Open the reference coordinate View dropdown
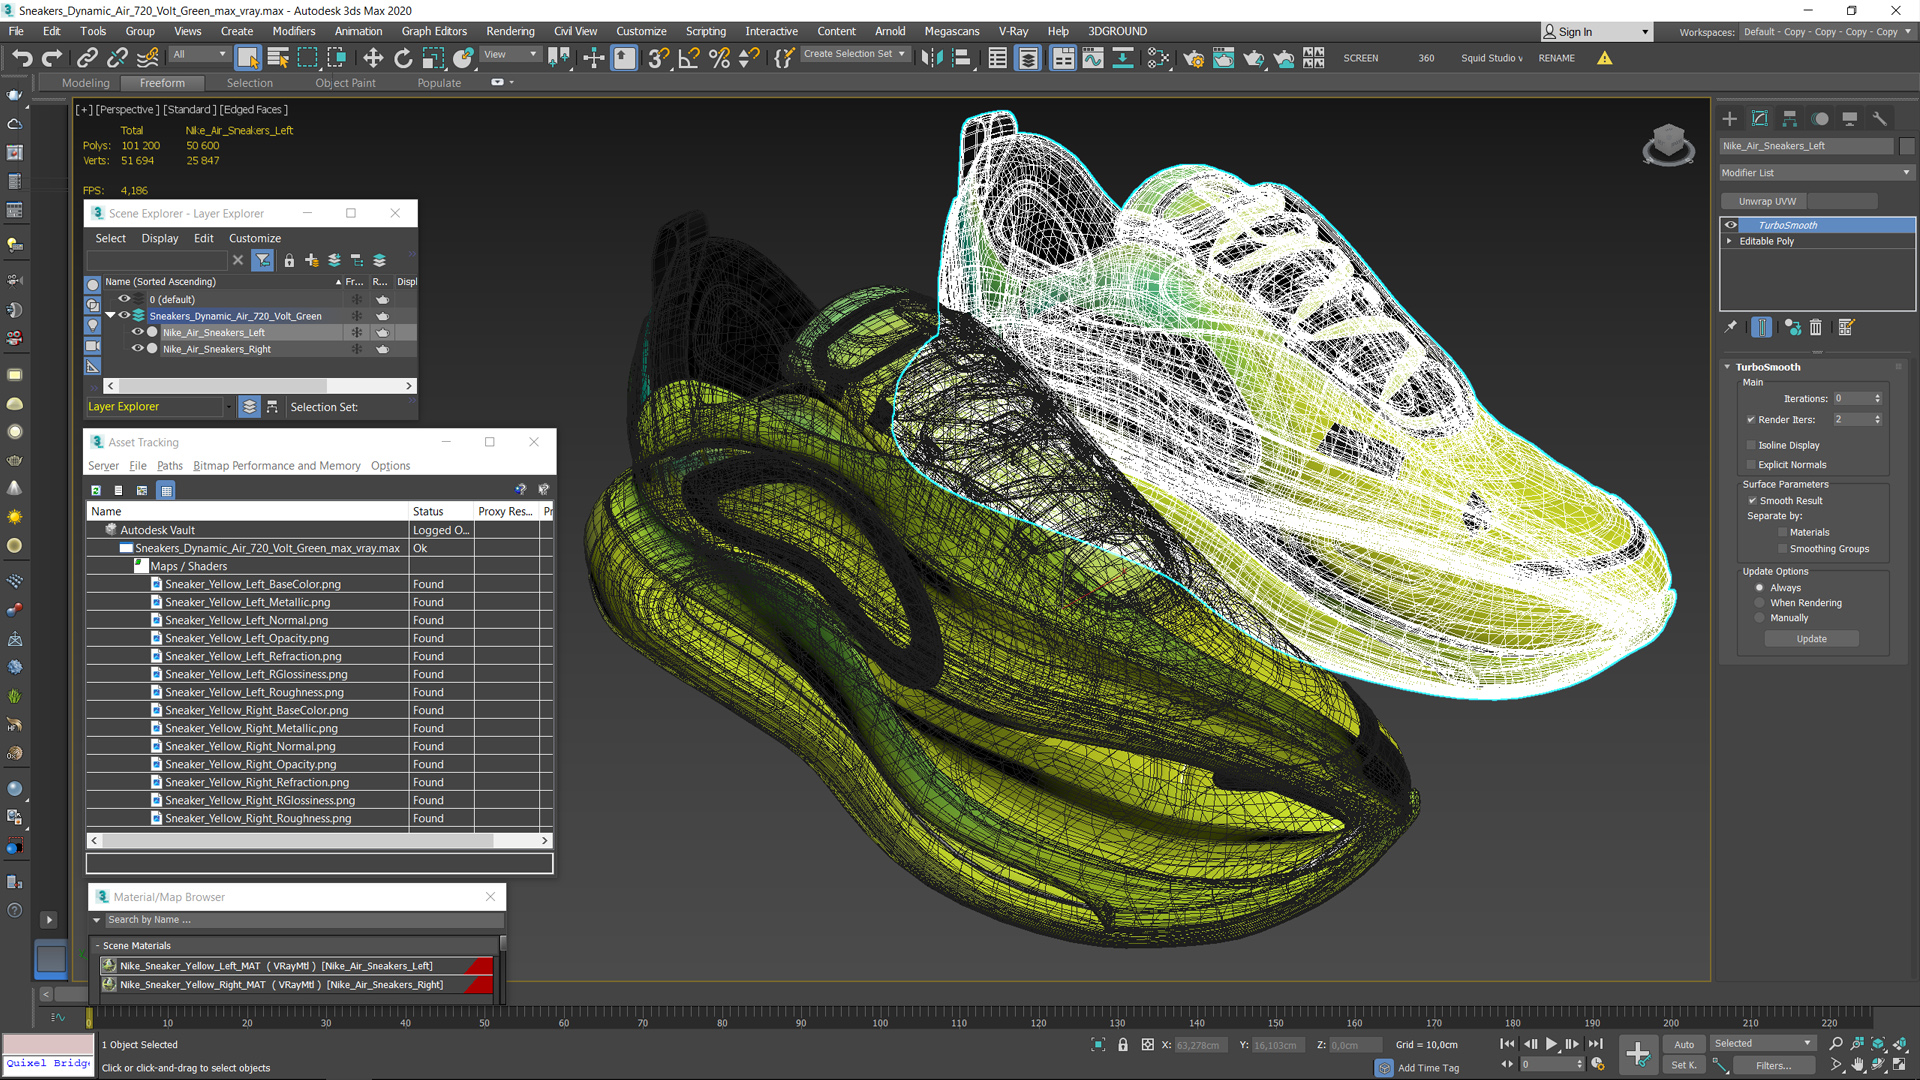Viewport: 1920px width, 1080px height. [x=511, y=55]
